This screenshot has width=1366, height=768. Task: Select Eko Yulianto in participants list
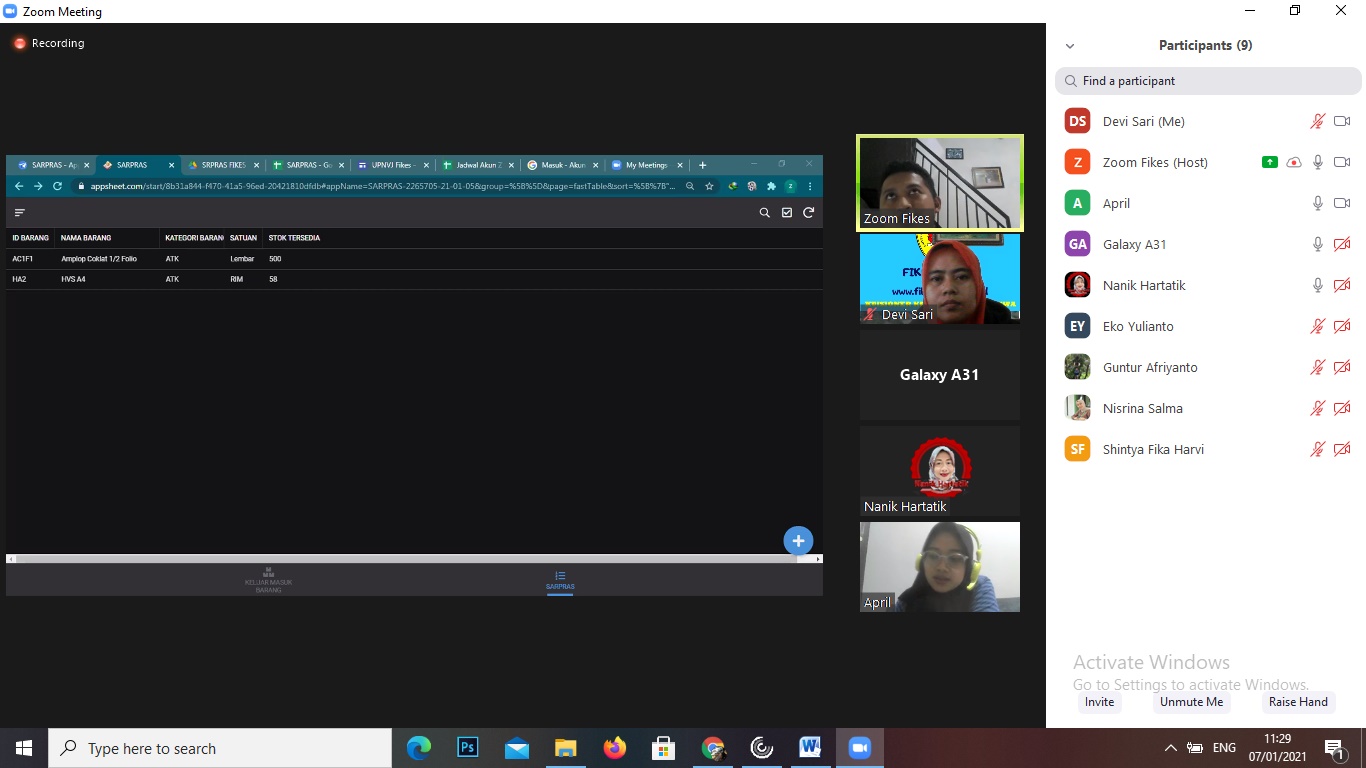point(1138,326)
